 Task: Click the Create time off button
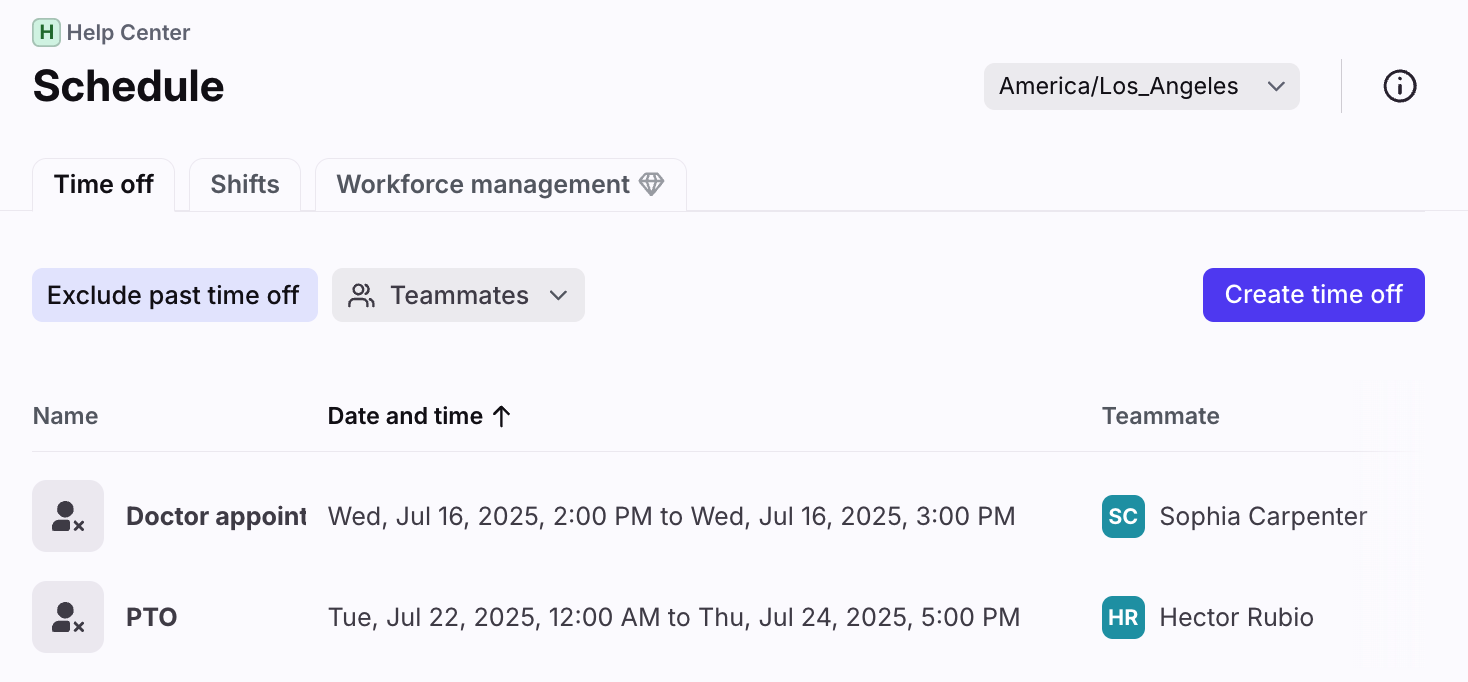(x=1313, y=294)
